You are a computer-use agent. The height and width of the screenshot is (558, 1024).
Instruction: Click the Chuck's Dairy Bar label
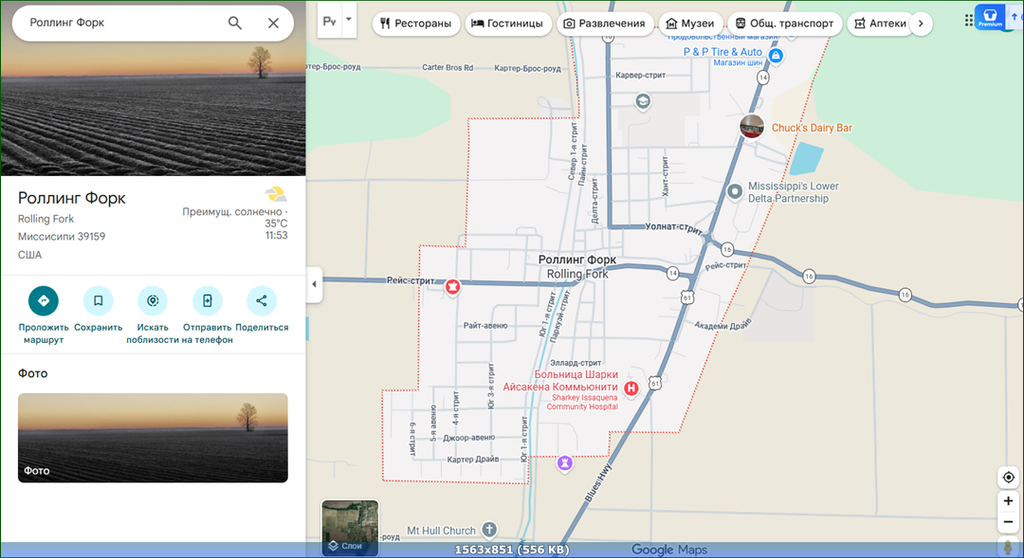click(x=812, y=128)
